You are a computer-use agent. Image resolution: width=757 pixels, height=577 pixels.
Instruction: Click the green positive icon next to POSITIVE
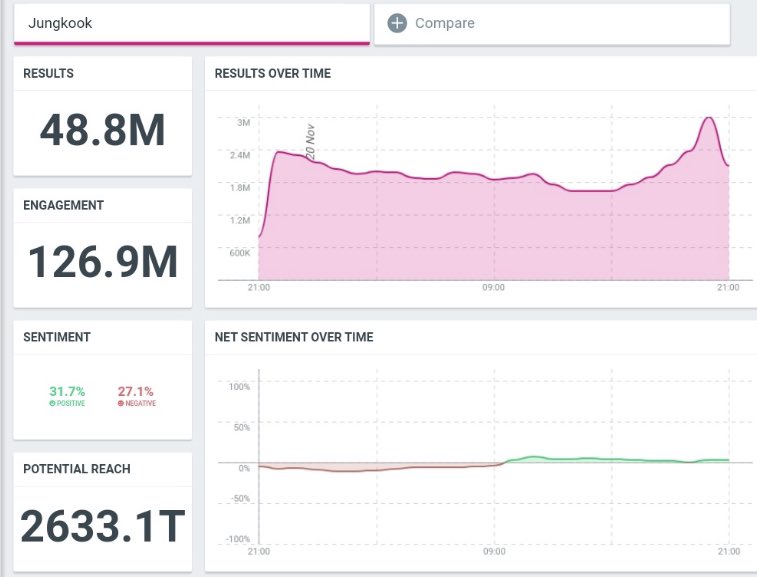(x=52, y=403)
